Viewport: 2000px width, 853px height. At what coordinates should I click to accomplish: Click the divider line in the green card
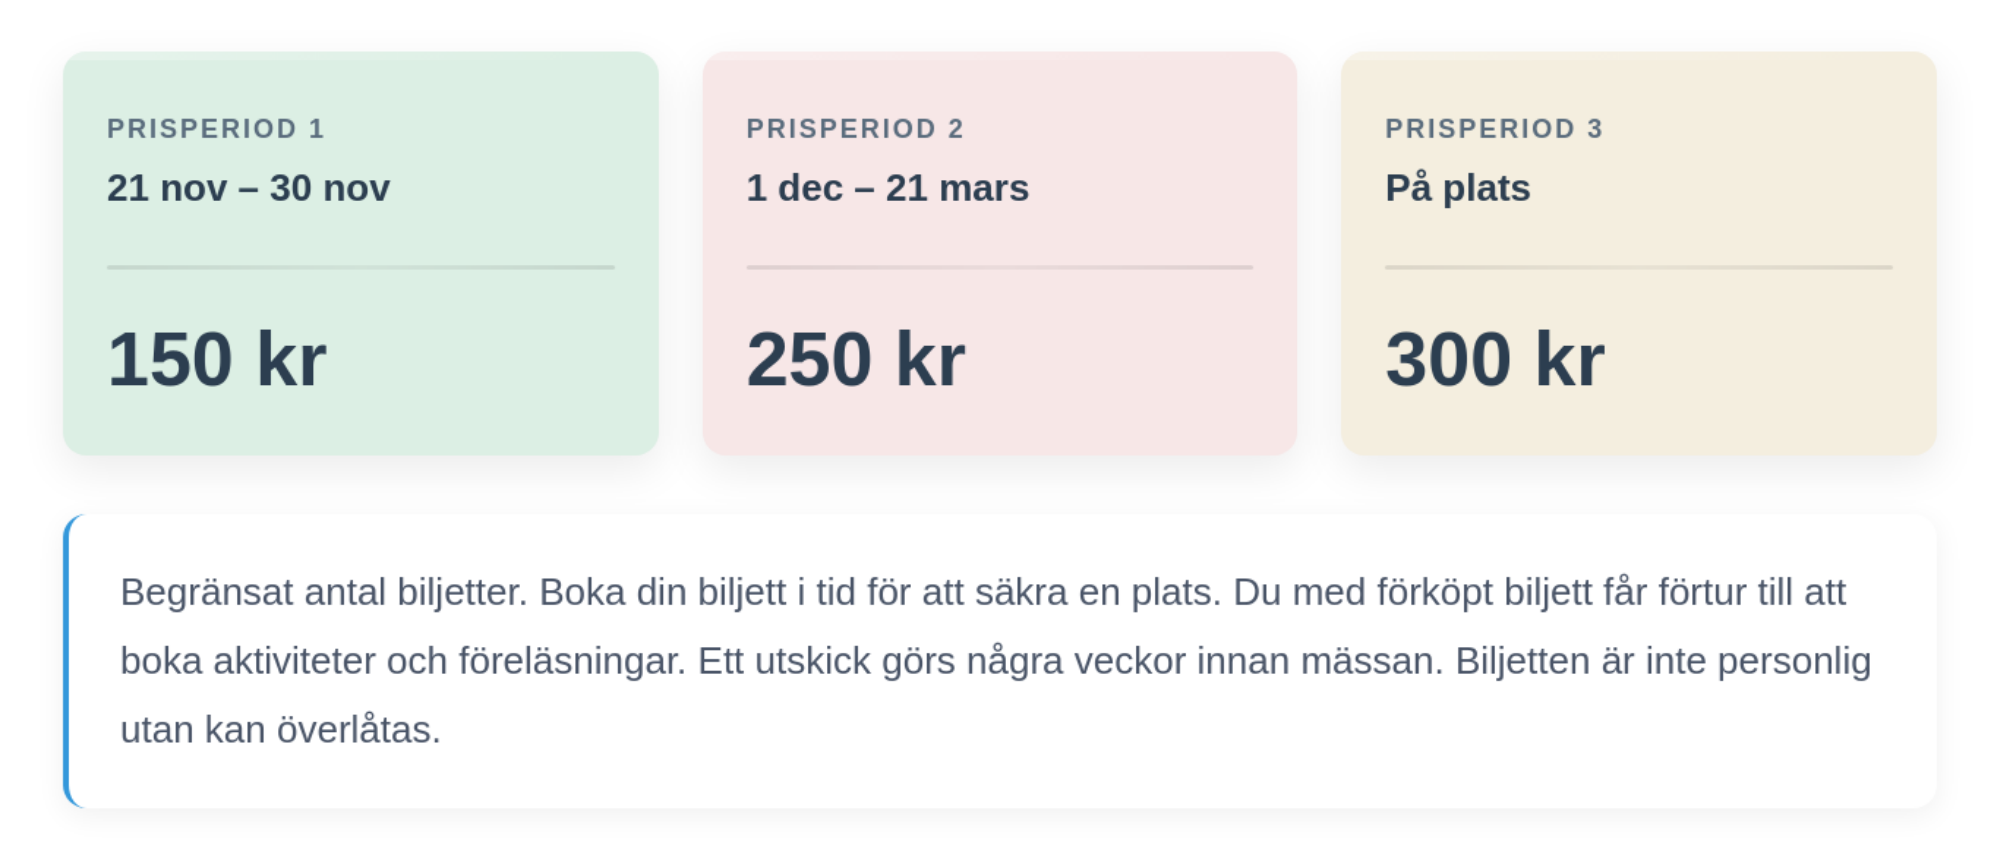[x=360, y=267]
